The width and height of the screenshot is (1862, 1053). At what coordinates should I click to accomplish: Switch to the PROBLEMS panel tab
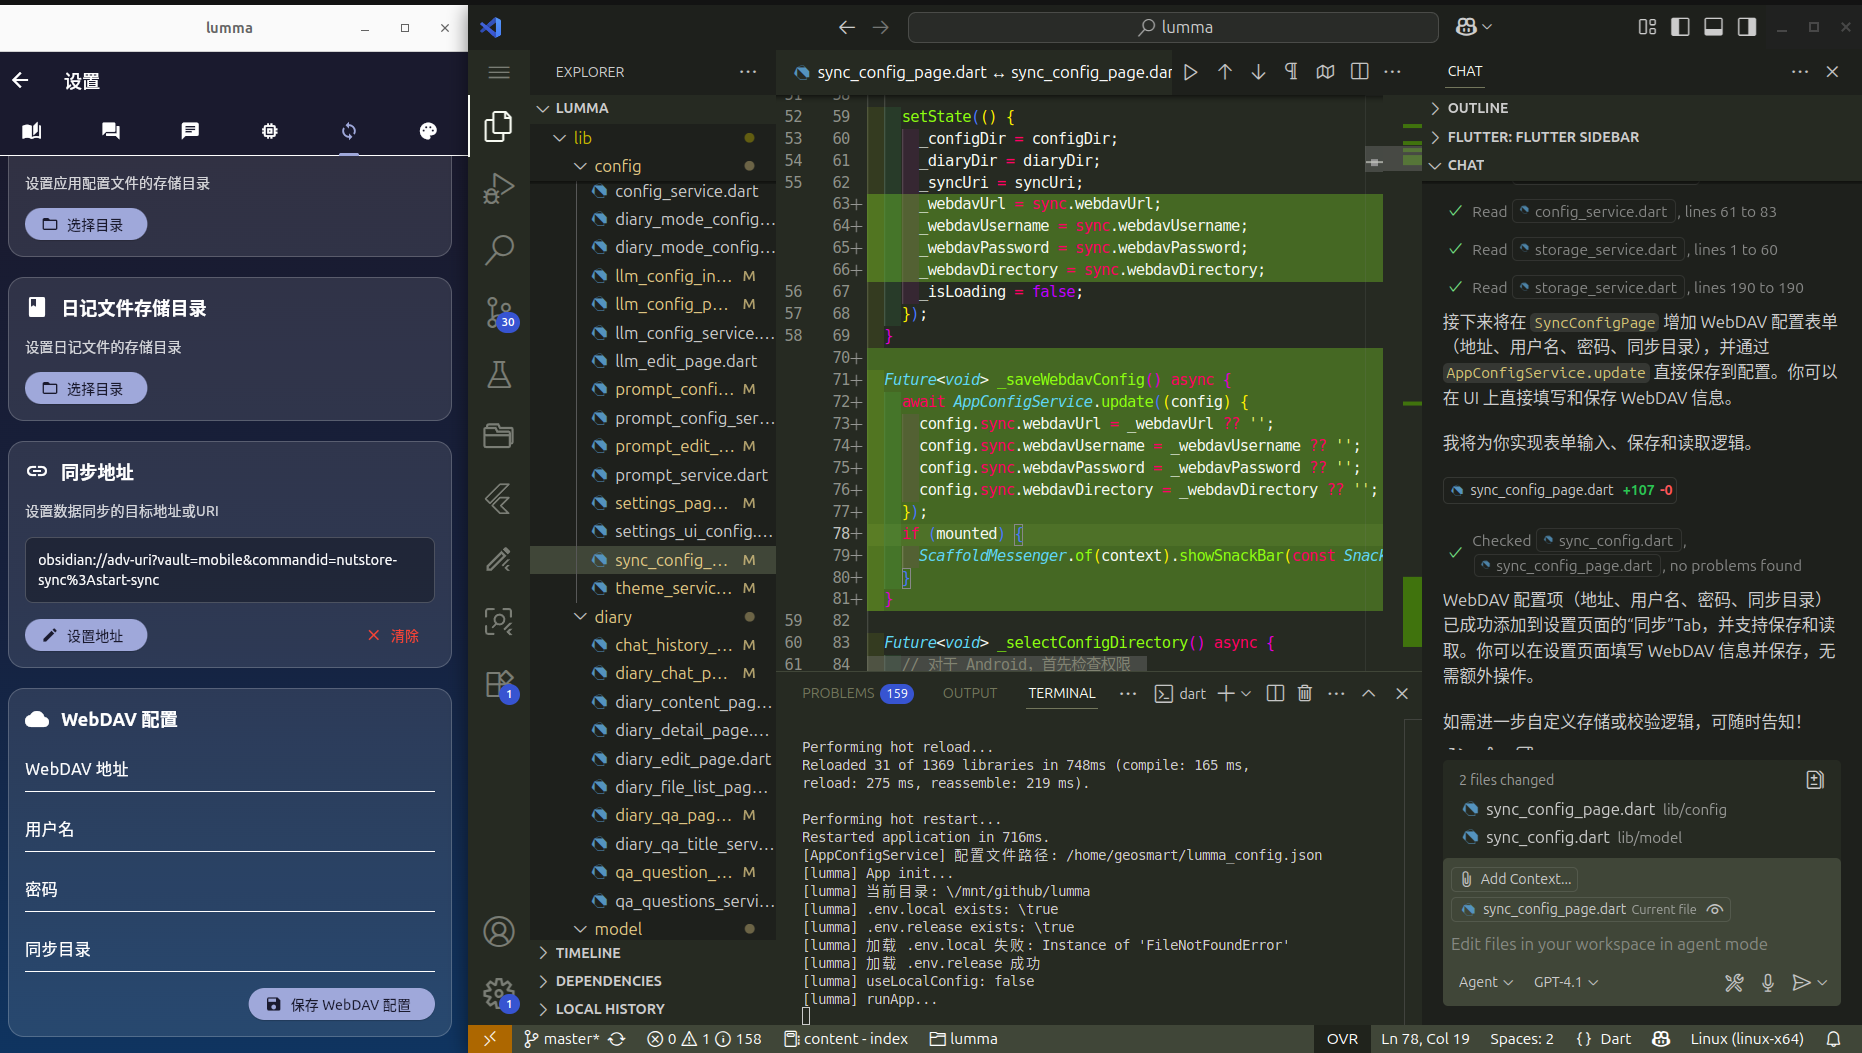point(838,693)
